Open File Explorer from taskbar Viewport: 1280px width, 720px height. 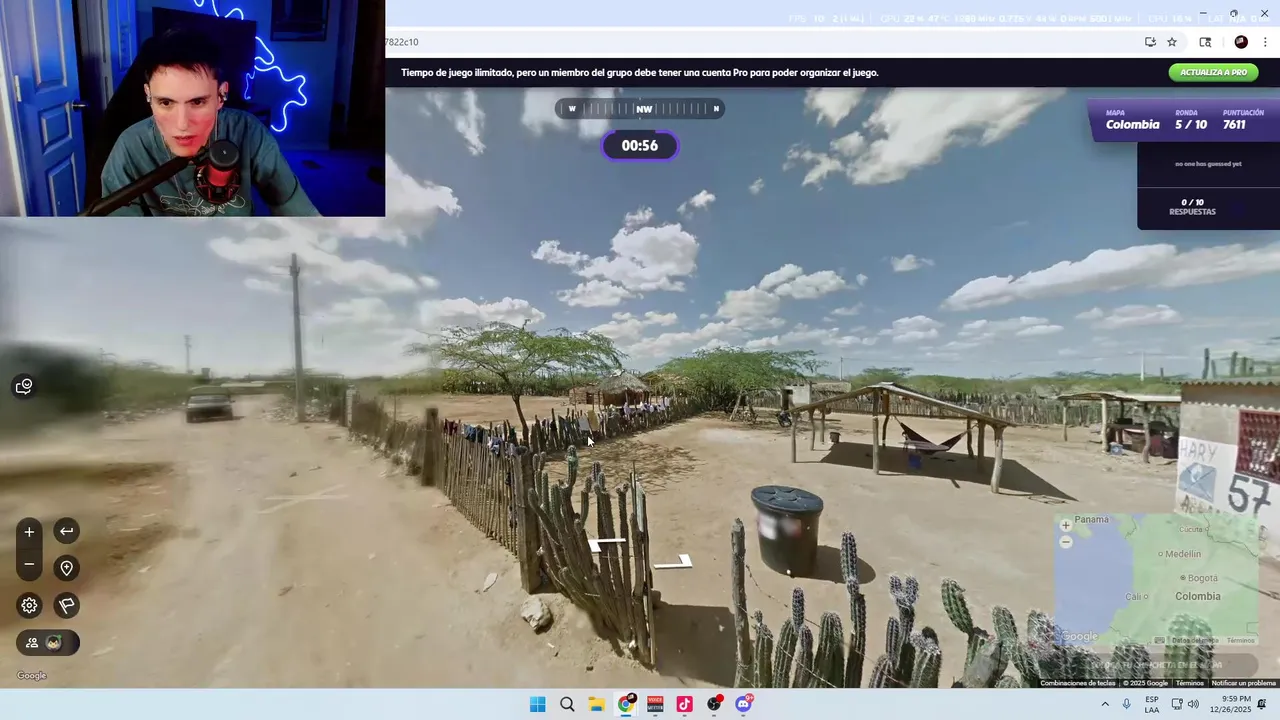596,704
